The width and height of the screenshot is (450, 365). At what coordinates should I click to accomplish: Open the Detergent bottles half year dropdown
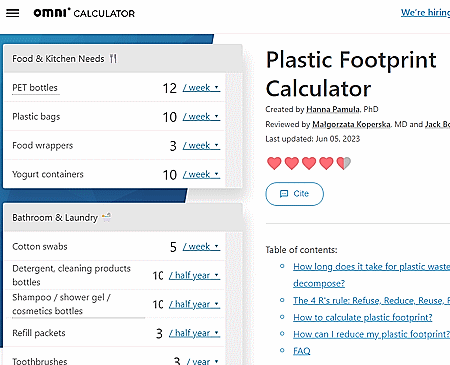tap(194, 276)
